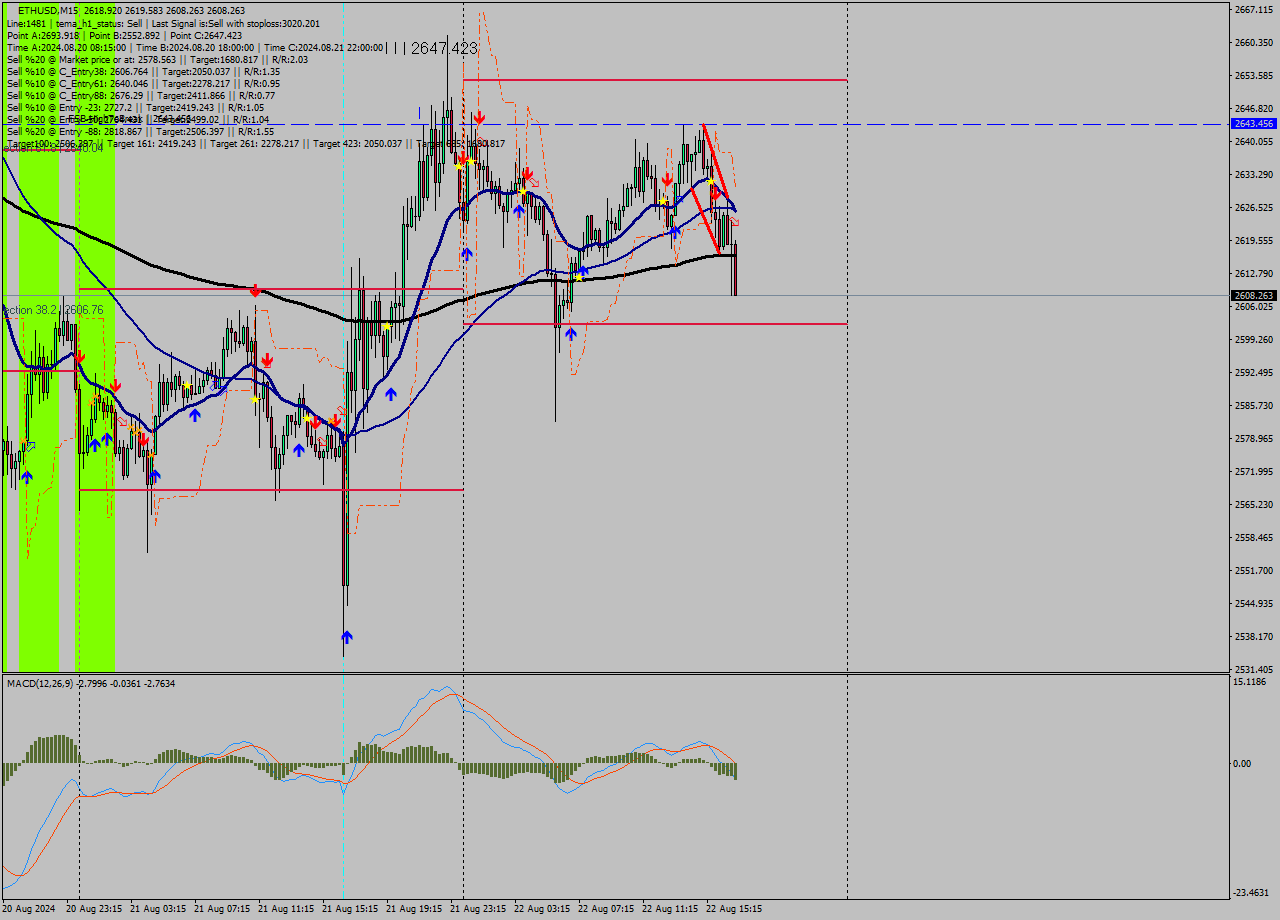Click the 2544.935 price axis label

[1254, 604]
